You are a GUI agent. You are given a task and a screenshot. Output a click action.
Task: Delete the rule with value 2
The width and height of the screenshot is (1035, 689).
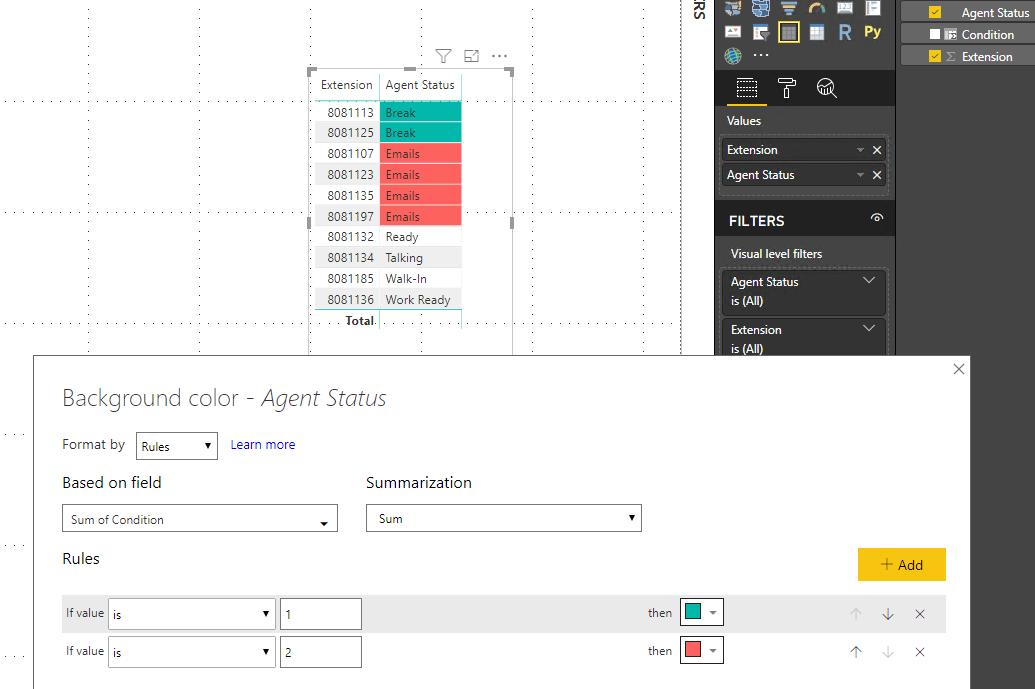[x=919, y=652]
